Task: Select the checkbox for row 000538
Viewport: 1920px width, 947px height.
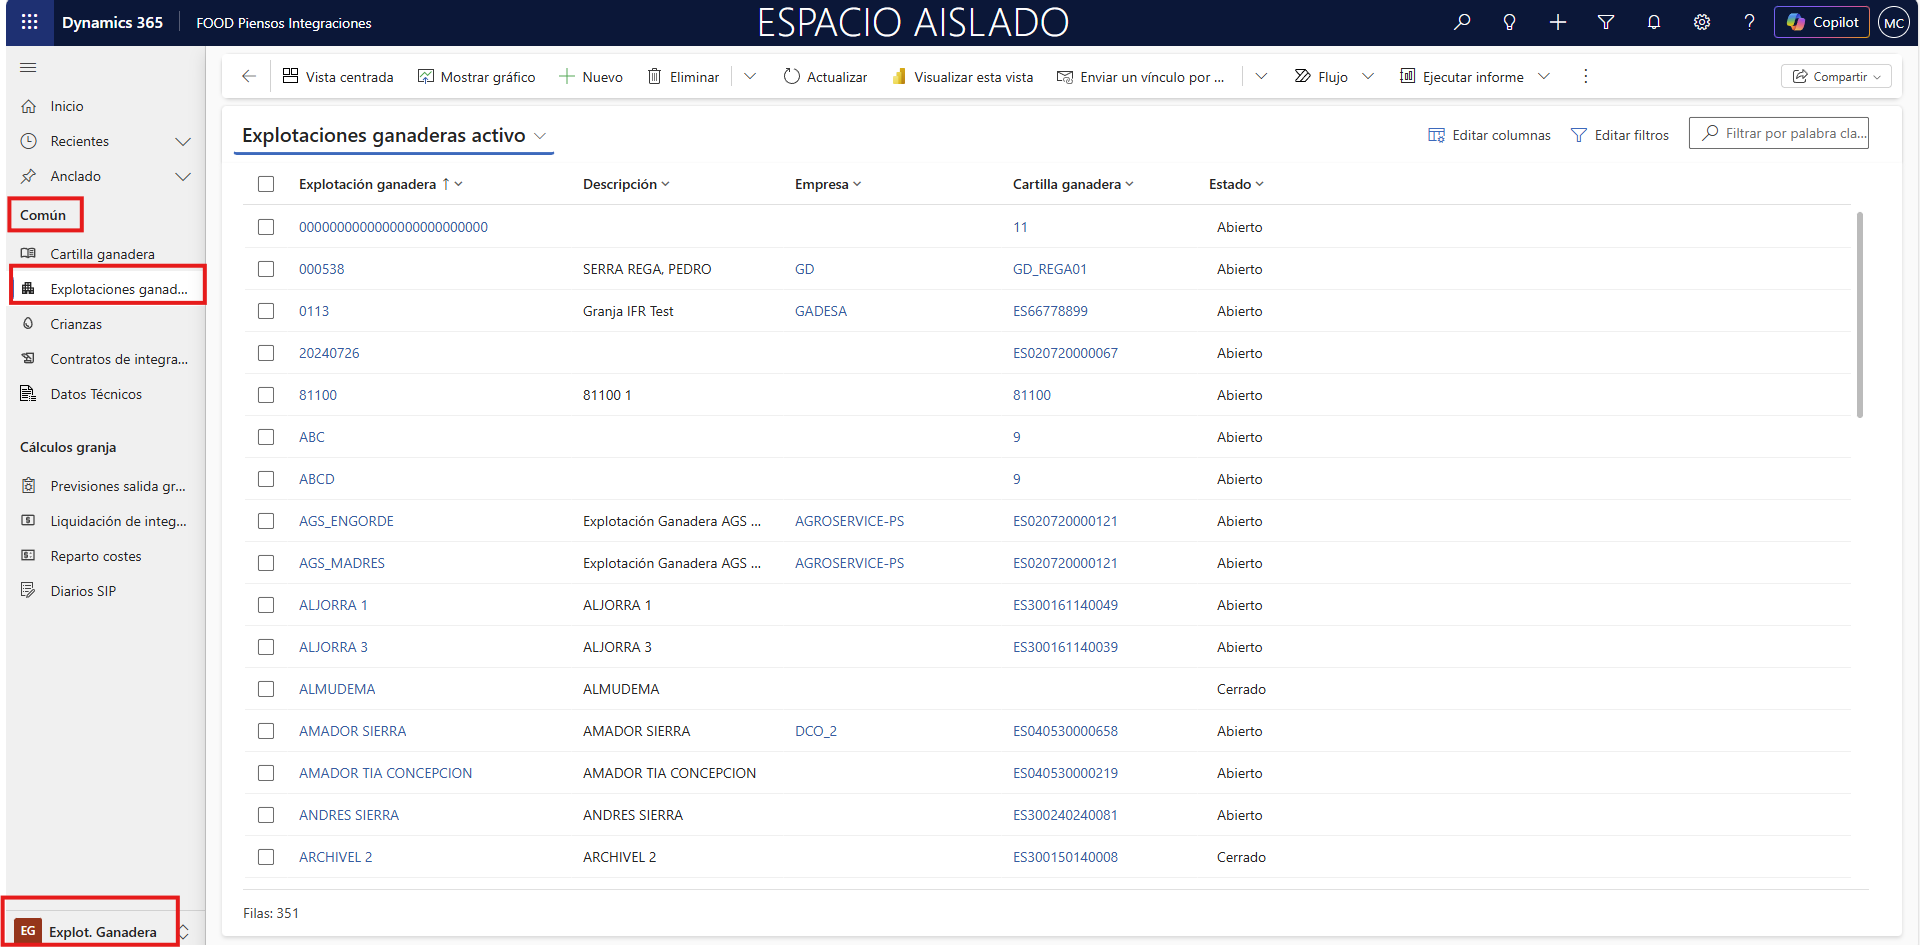Action: pyautogui.click(x=266, y=269)
